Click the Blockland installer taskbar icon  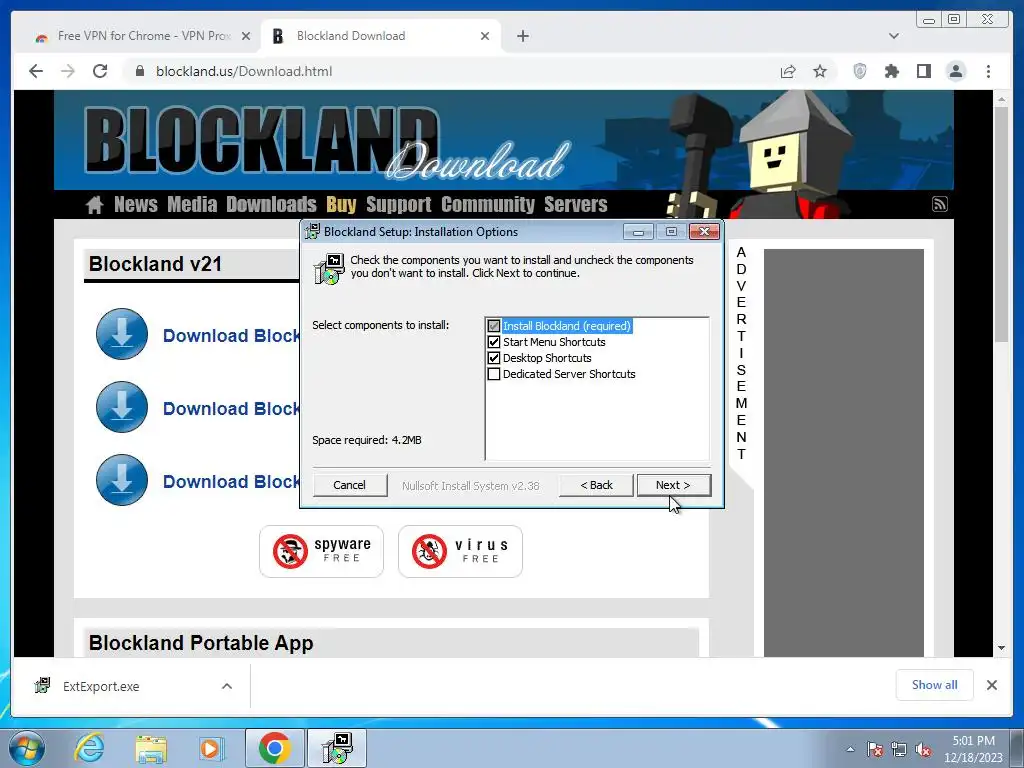coord(337,748)
